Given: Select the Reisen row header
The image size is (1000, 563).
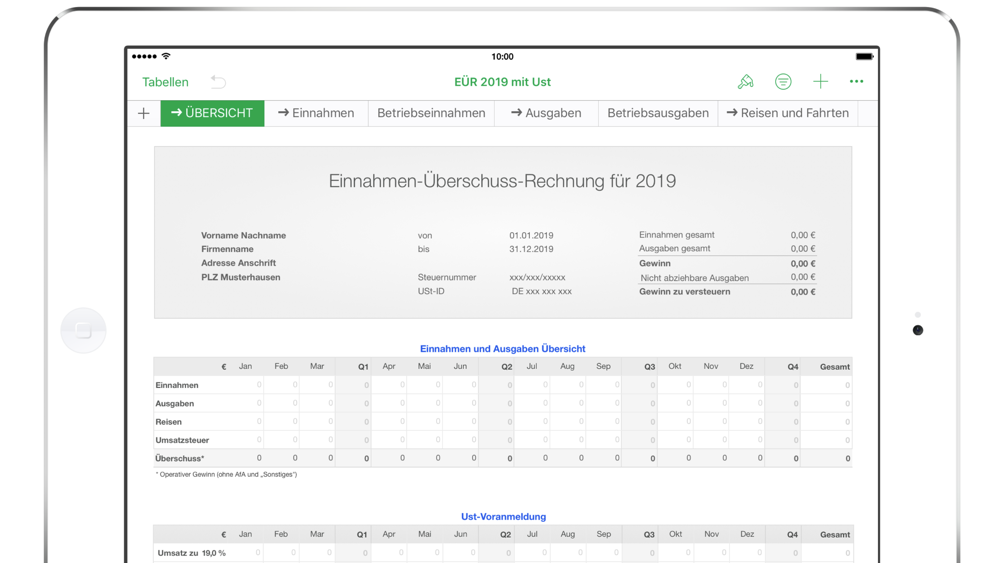Looking at the screenshot, I should pyautogui.click(x=168, y=422).
